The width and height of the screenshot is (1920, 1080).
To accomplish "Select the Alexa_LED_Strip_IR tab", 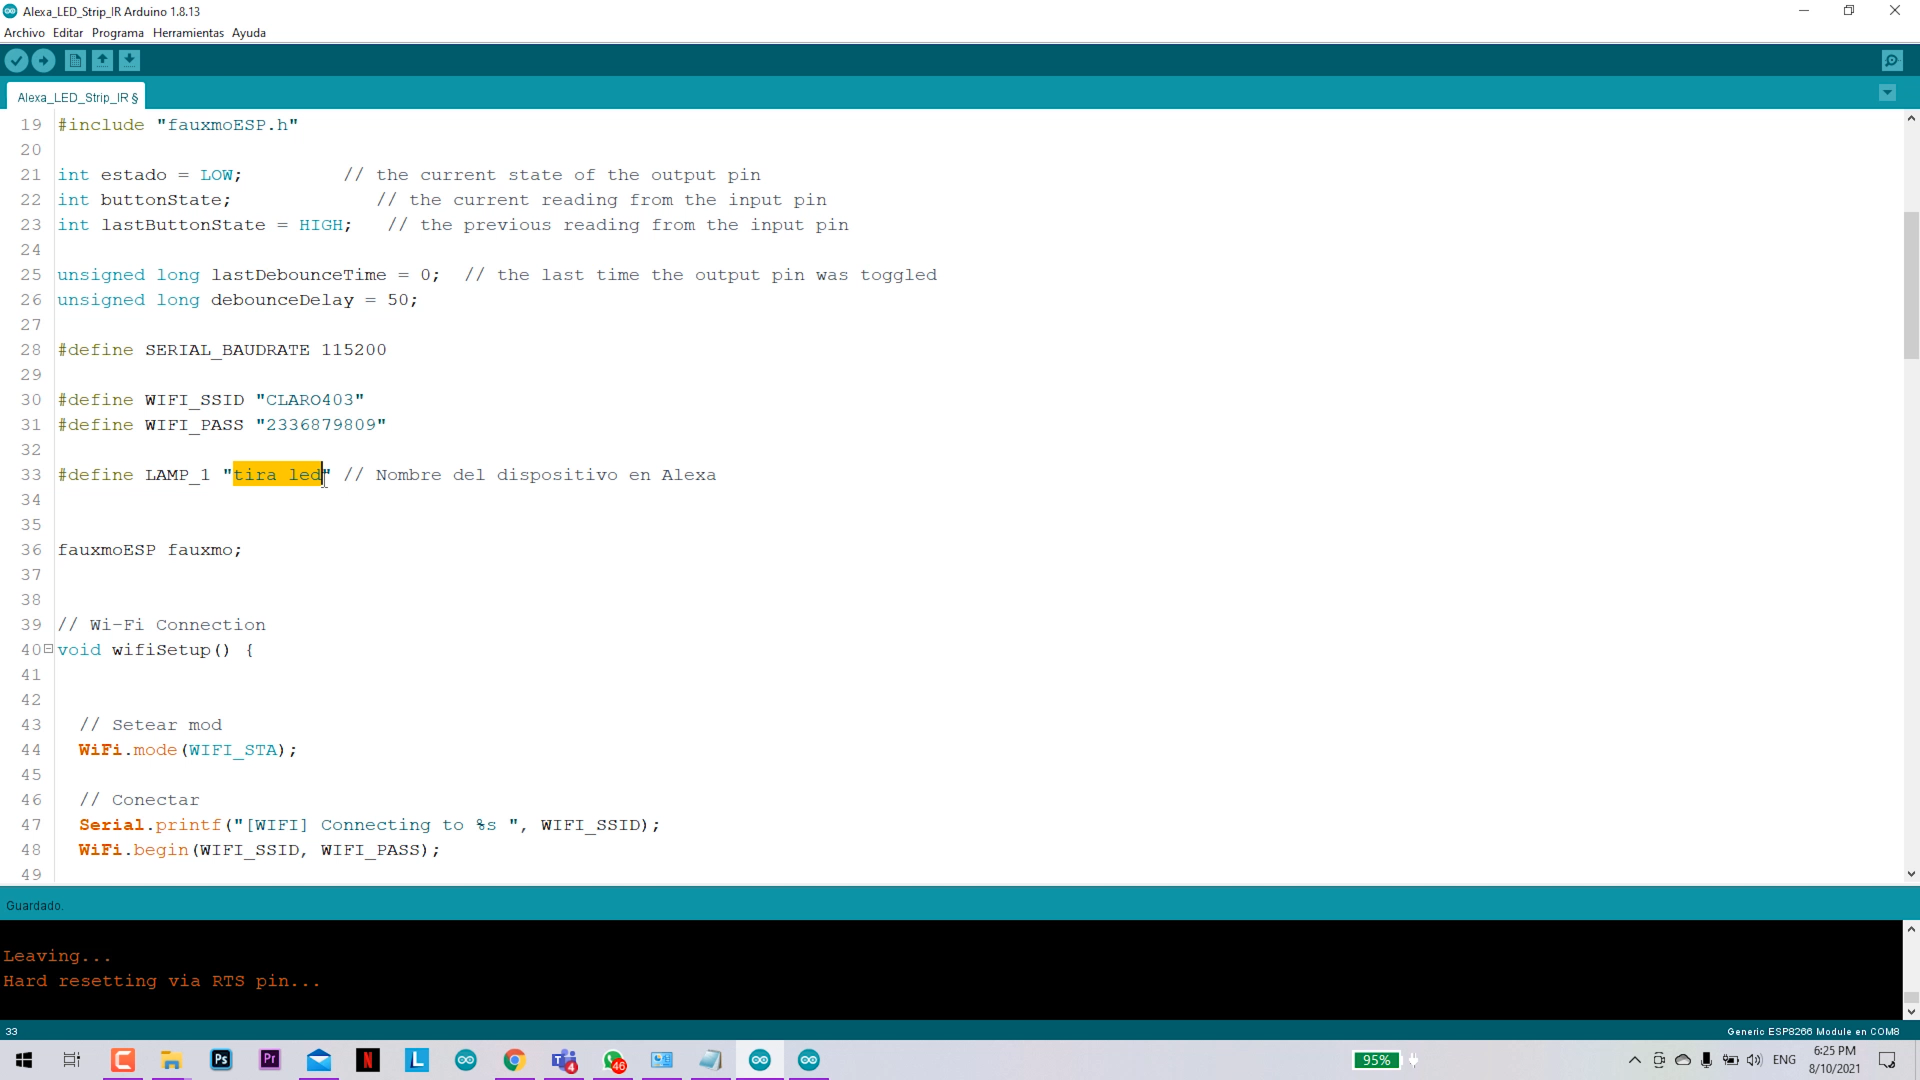I will [x=78, y=96].
